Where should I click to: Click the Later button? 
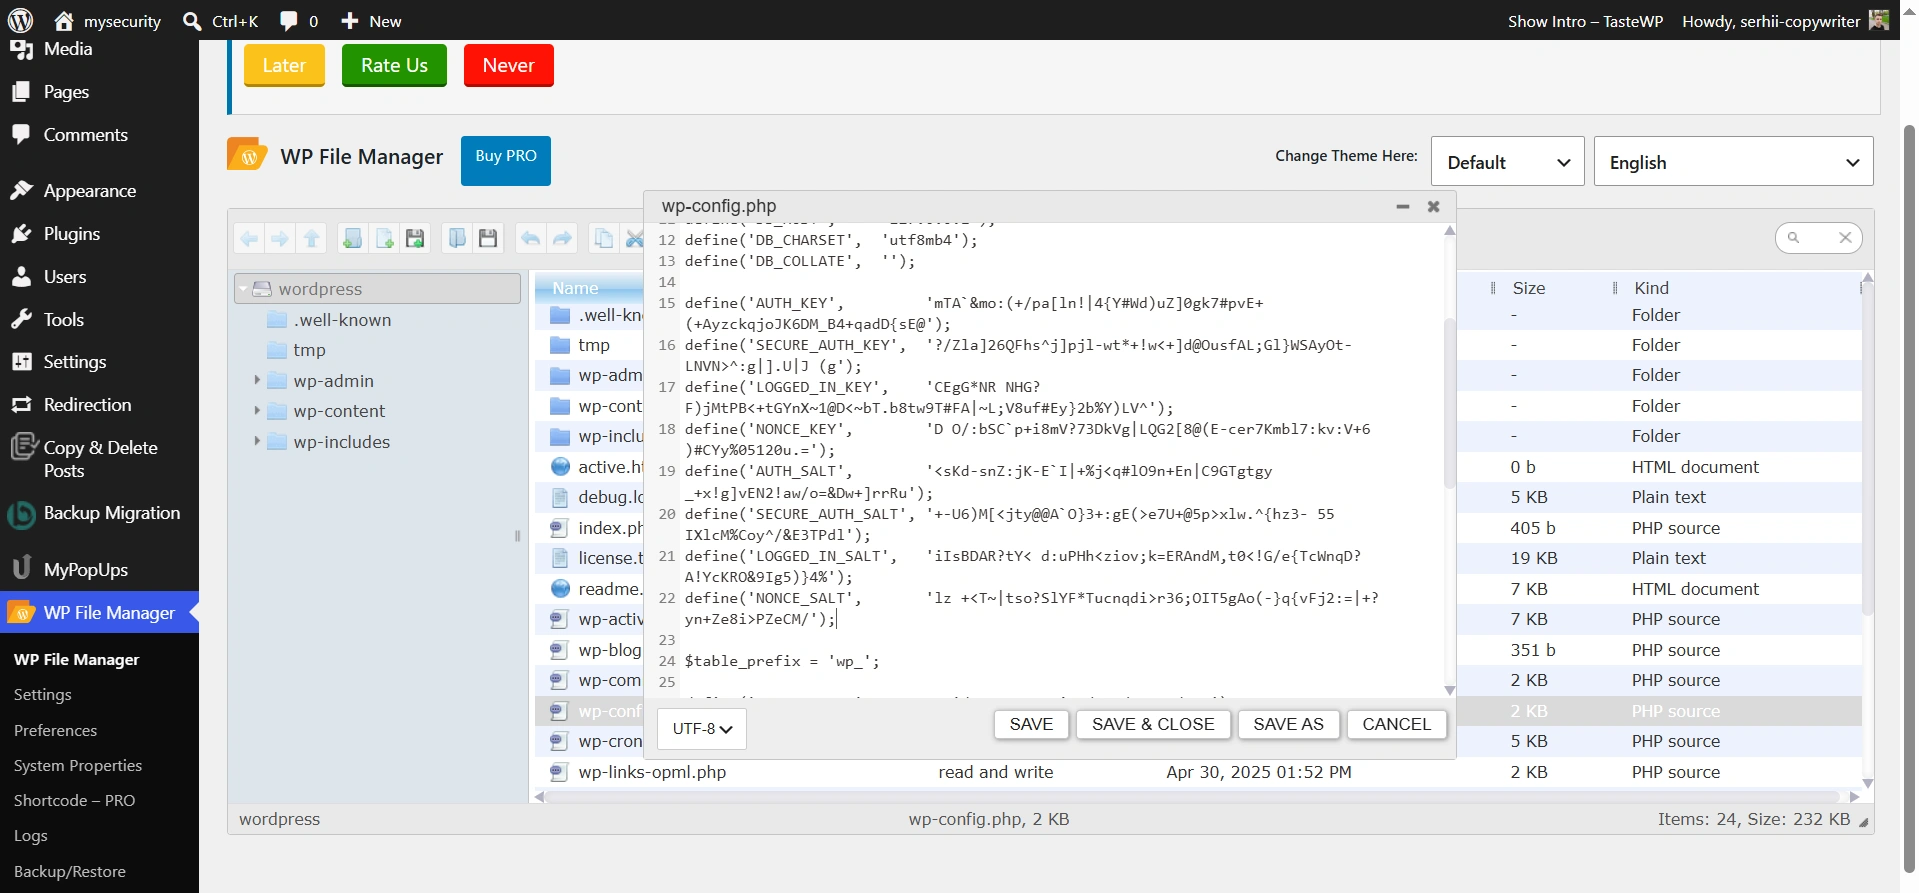[x=284, y=65]
